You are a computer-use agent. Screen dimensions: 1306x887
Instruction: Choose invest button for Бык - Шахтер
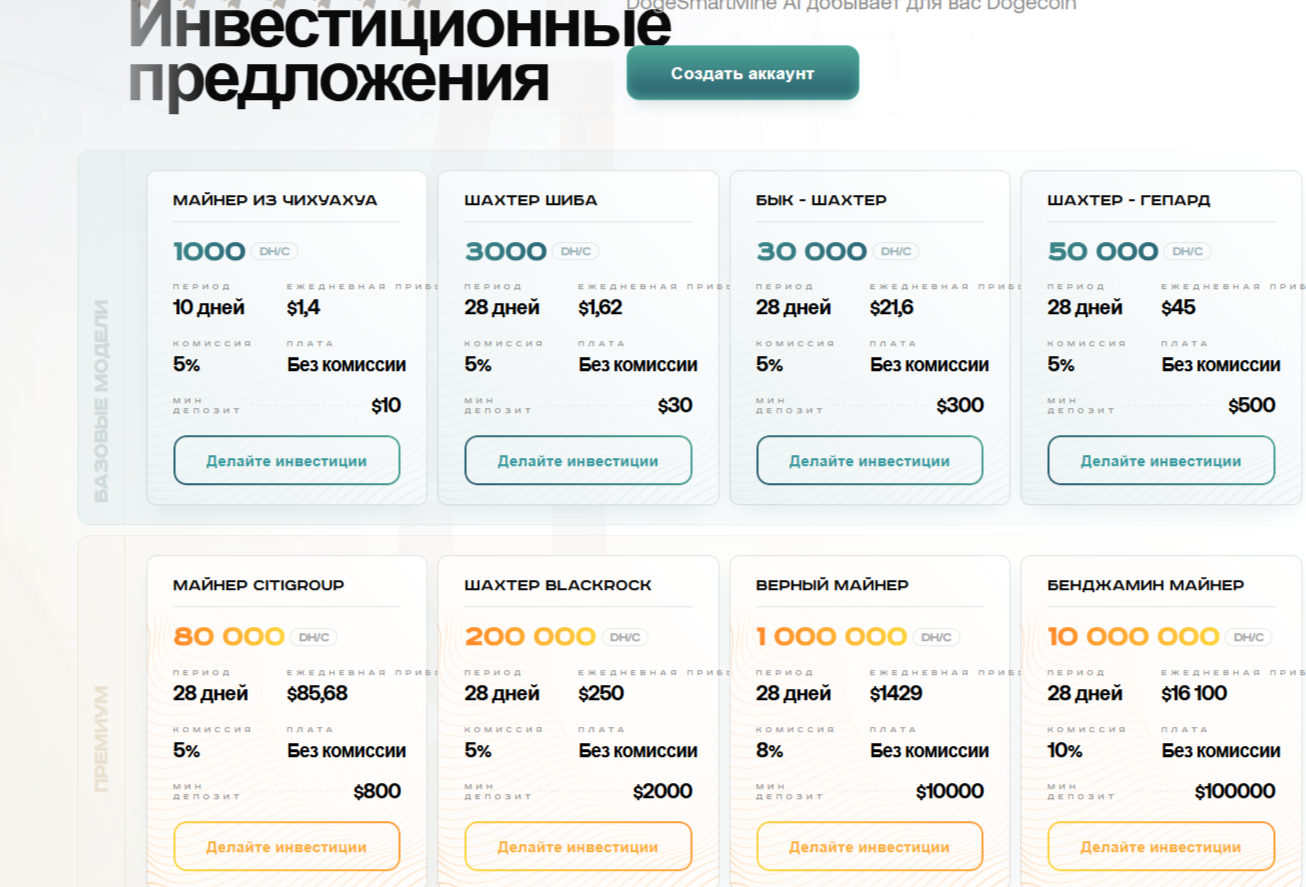(869, 461)
